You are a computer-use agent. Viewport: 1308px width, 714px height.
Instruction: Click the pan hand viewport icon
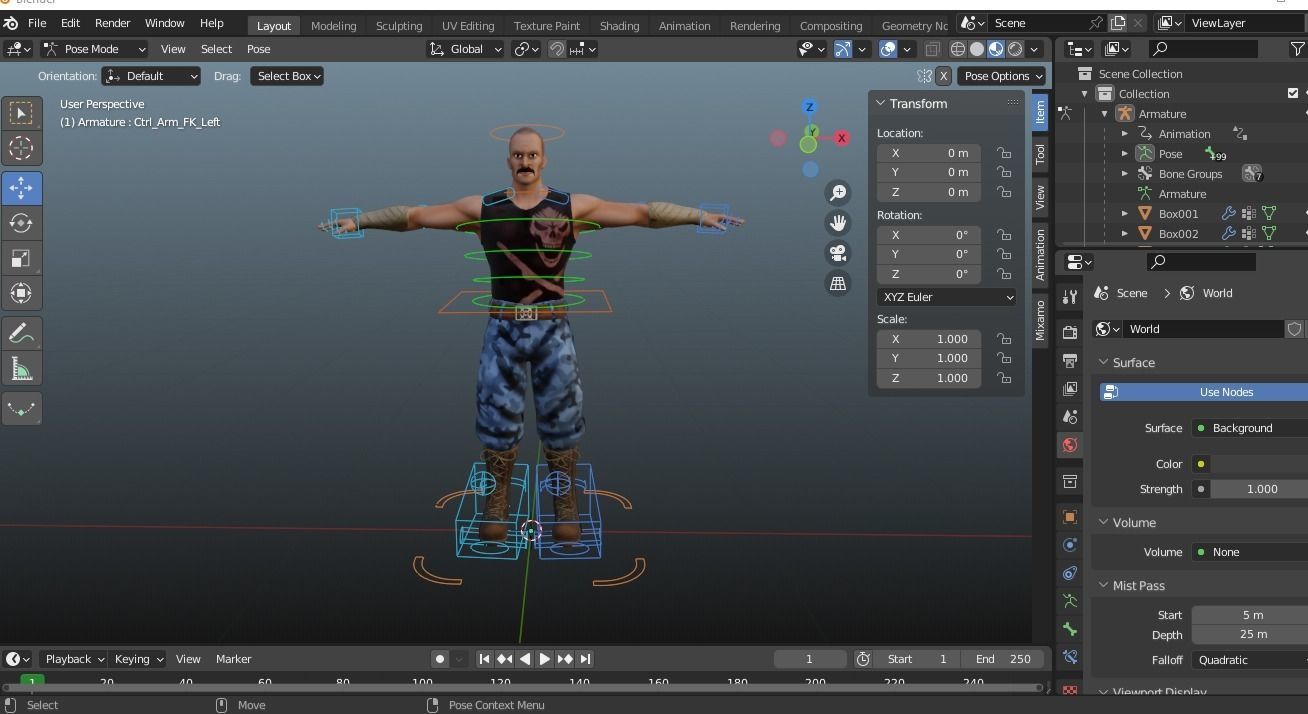click(x=838, y=222)
